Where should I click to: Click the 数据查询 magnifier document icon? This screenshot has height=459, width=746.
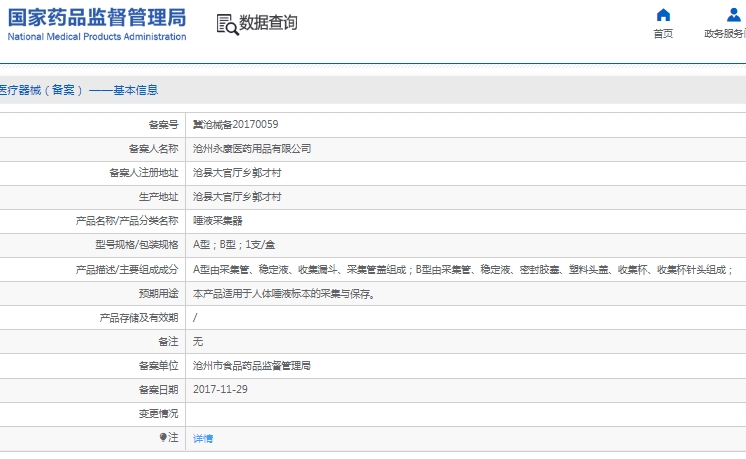pyautogui.click(x=227, y=25)
